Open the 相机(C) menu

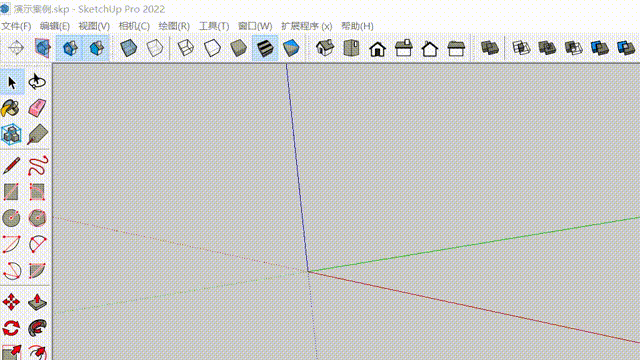(x=134, y=26)
